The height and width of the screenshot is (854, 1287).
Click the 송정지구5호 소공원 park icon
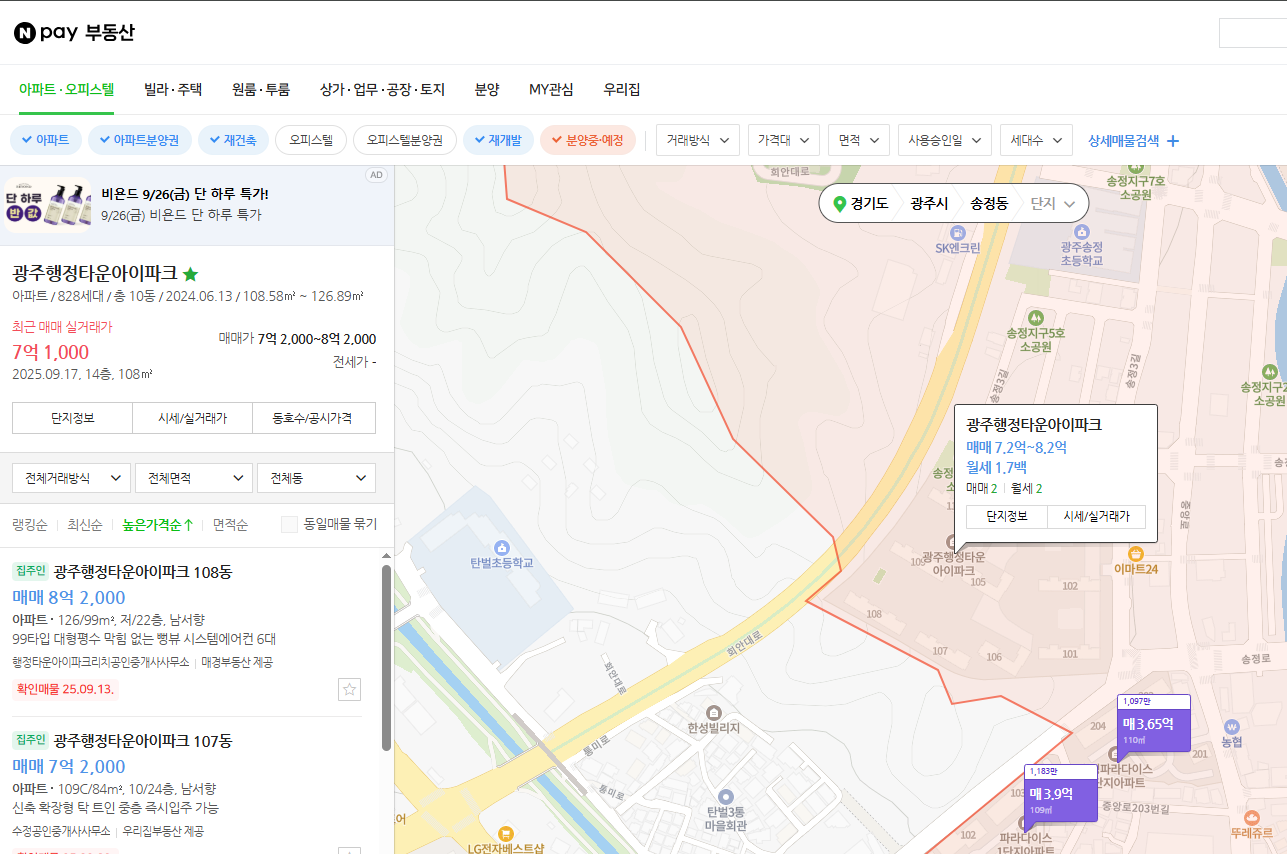[1035, 316]
